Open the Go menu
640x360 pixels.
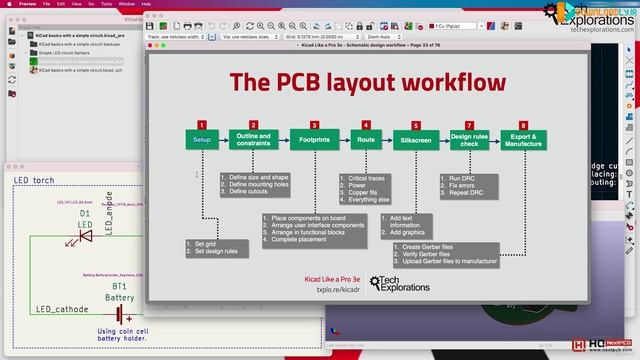(91, 4)
